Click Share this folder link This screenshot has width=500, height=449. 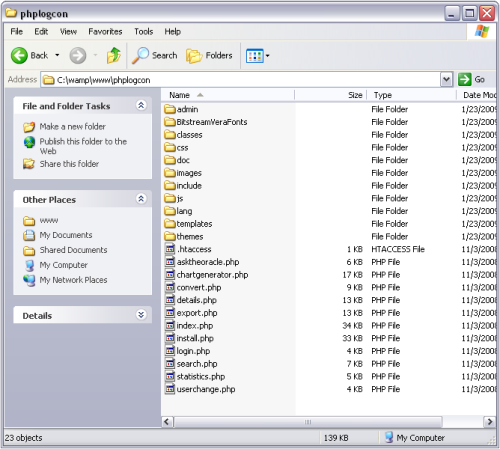[x=69, y=164]
